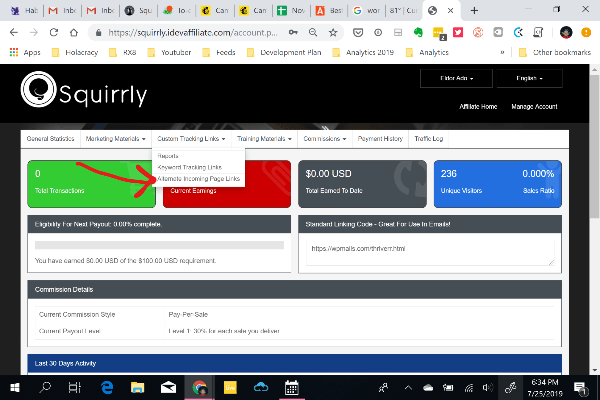Click the orange alert icon at toolbar end

(x=586, y=33)
